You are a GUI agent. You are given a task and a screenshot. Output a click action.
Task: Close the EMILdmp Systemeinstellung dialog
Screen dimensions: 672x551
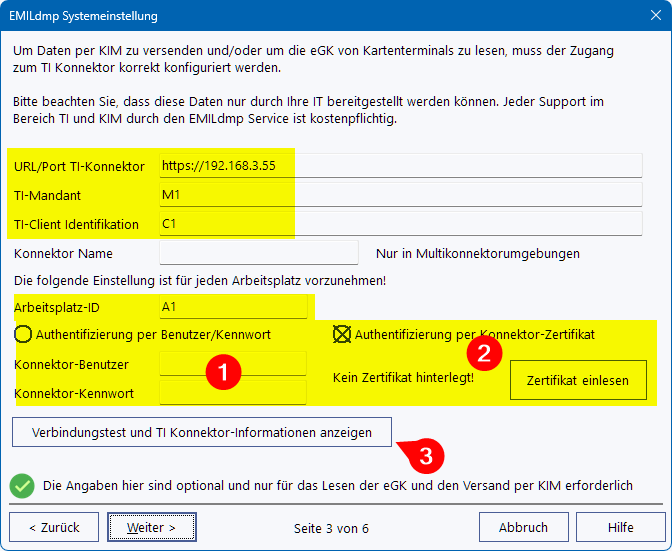pos(650,17)
